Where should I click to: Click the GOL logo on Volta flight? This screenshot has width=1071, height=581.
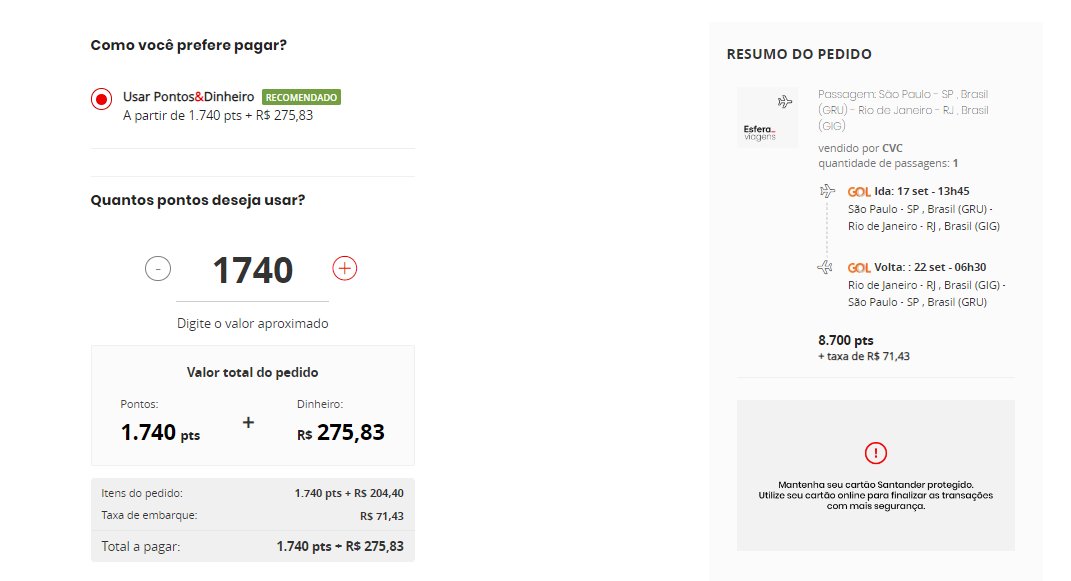point(859,268)
